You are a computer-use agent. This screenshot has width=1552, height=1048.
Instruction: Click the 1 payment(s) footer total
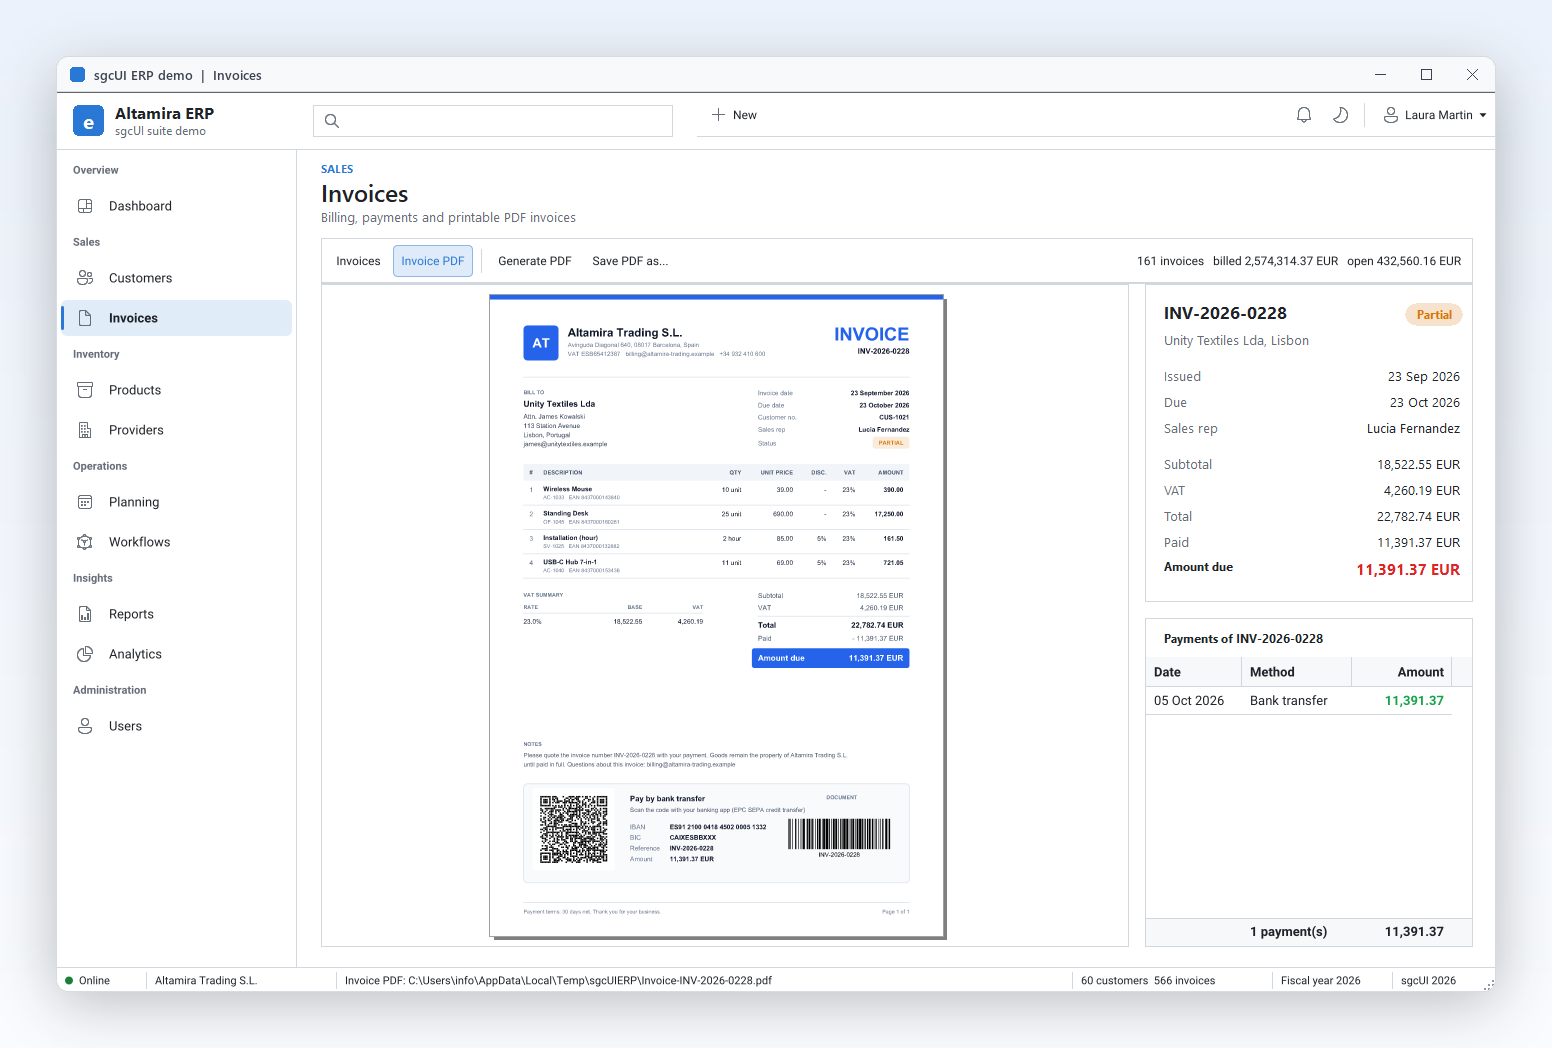click(1288, 932)
